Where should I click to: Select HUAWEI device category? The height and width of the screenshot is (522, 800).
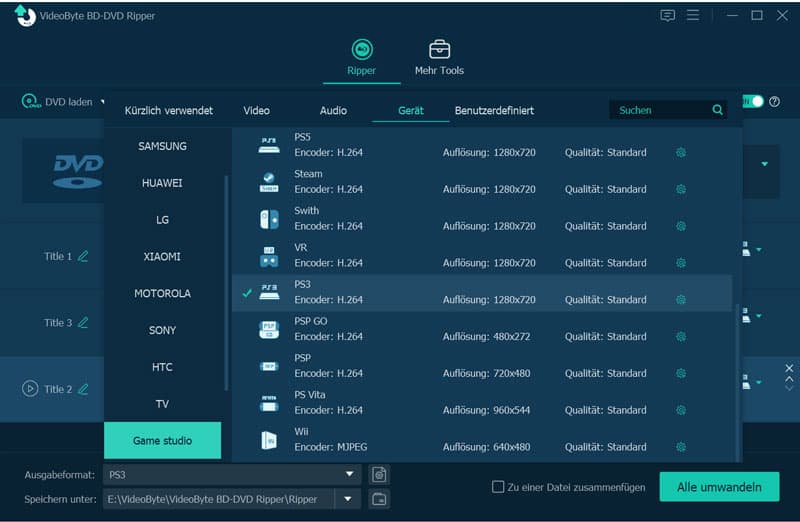pos(162,183)
